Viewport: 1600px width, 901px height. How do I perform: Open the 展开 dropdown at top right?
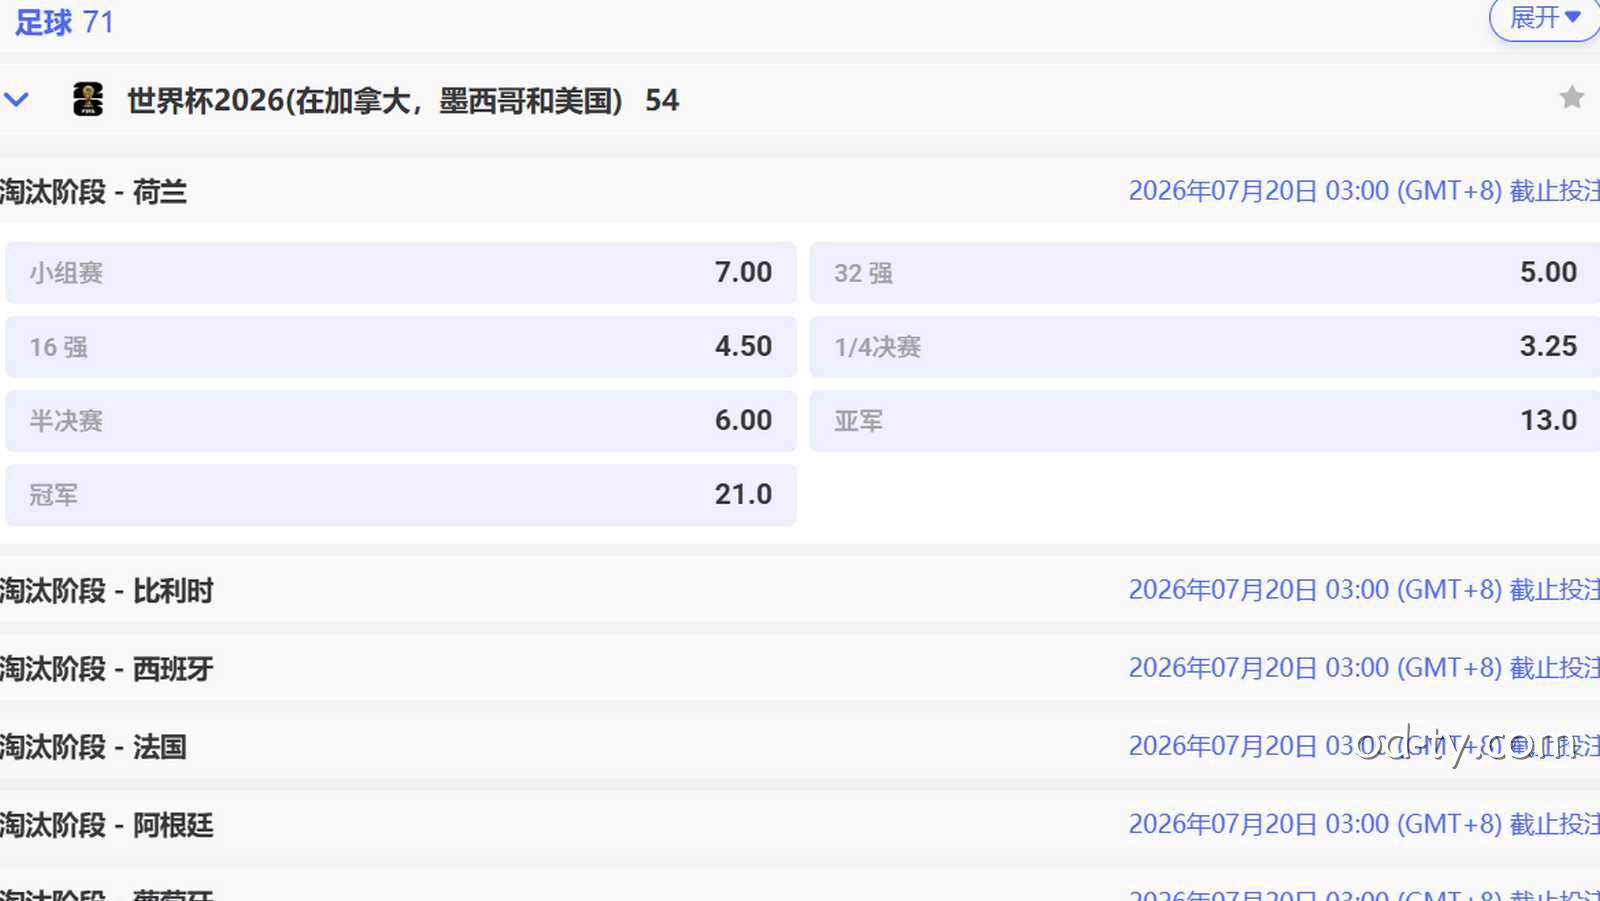(x=1543, y=18)
